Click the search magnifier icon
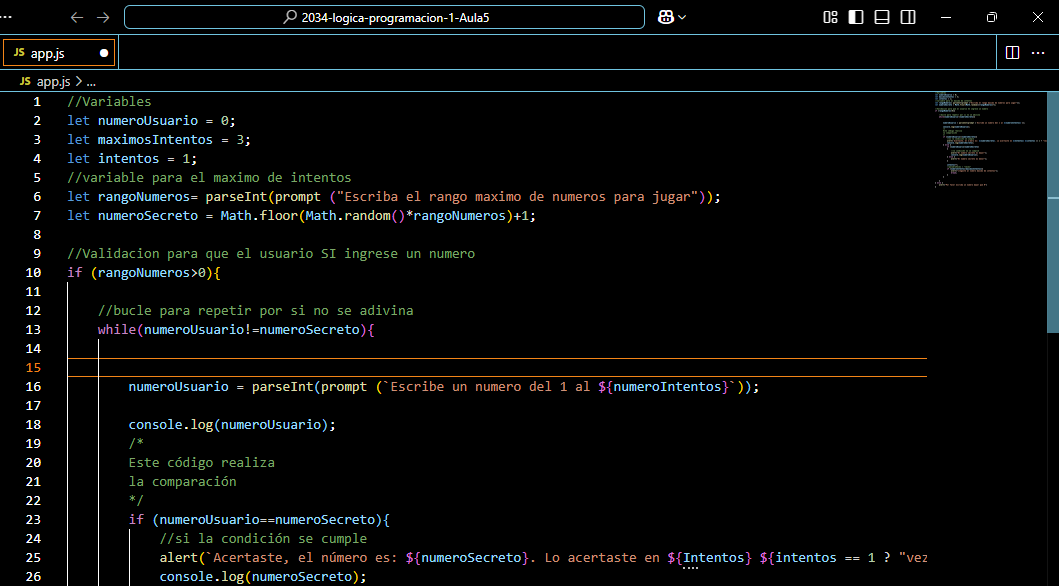The image size is (1059, 586). point(289,18)
